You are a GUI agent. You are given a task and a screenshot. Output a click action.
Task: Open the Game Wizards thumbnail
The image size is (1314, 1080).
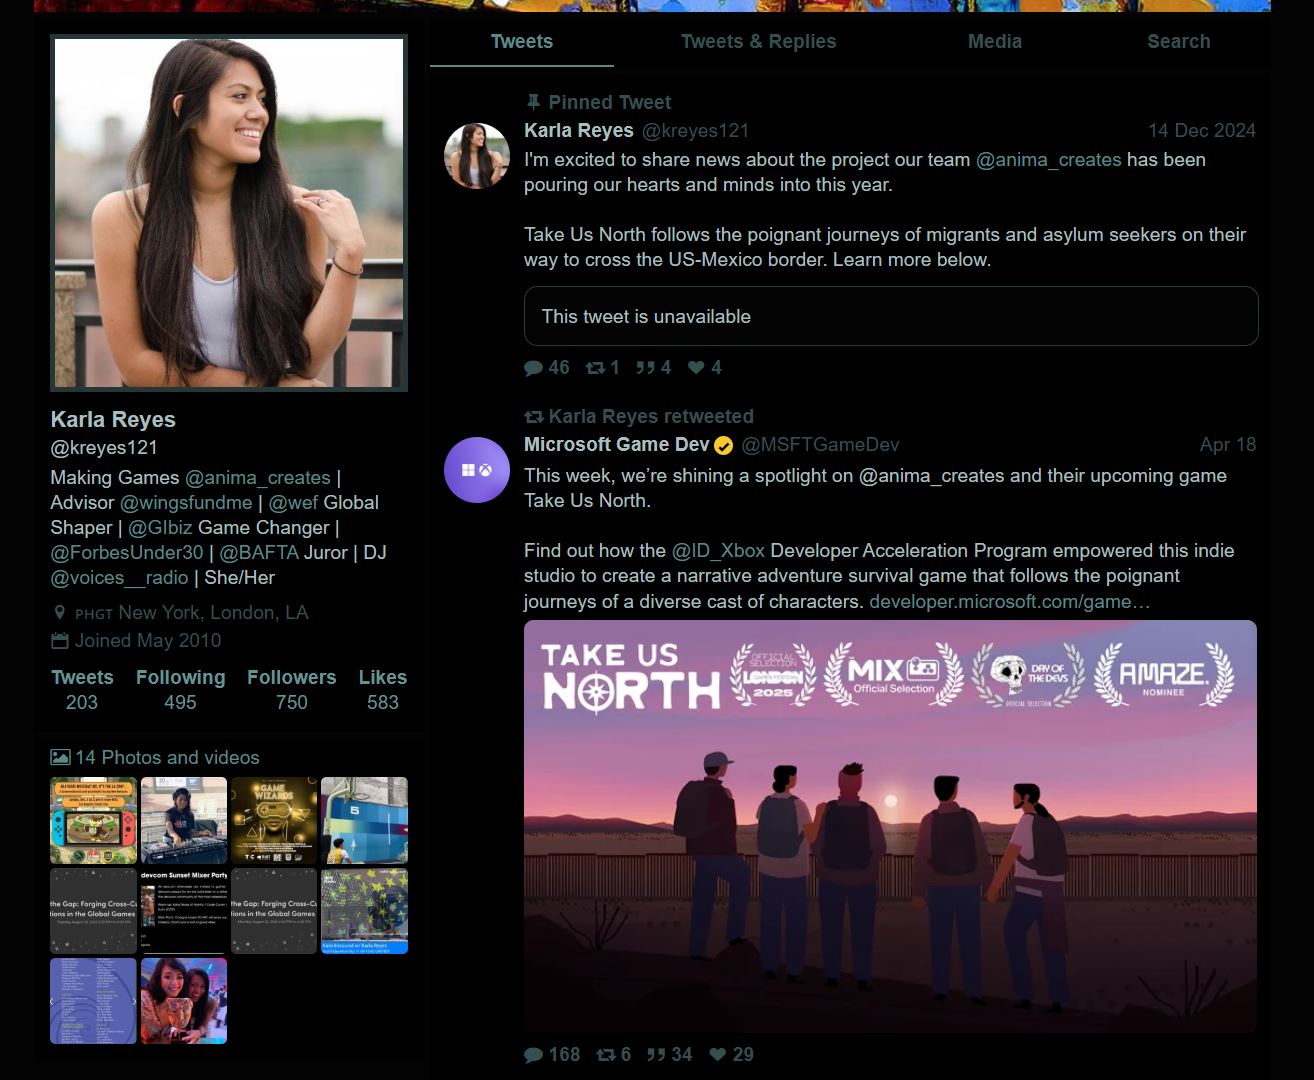pyautogui.click(x=274, y=820)
